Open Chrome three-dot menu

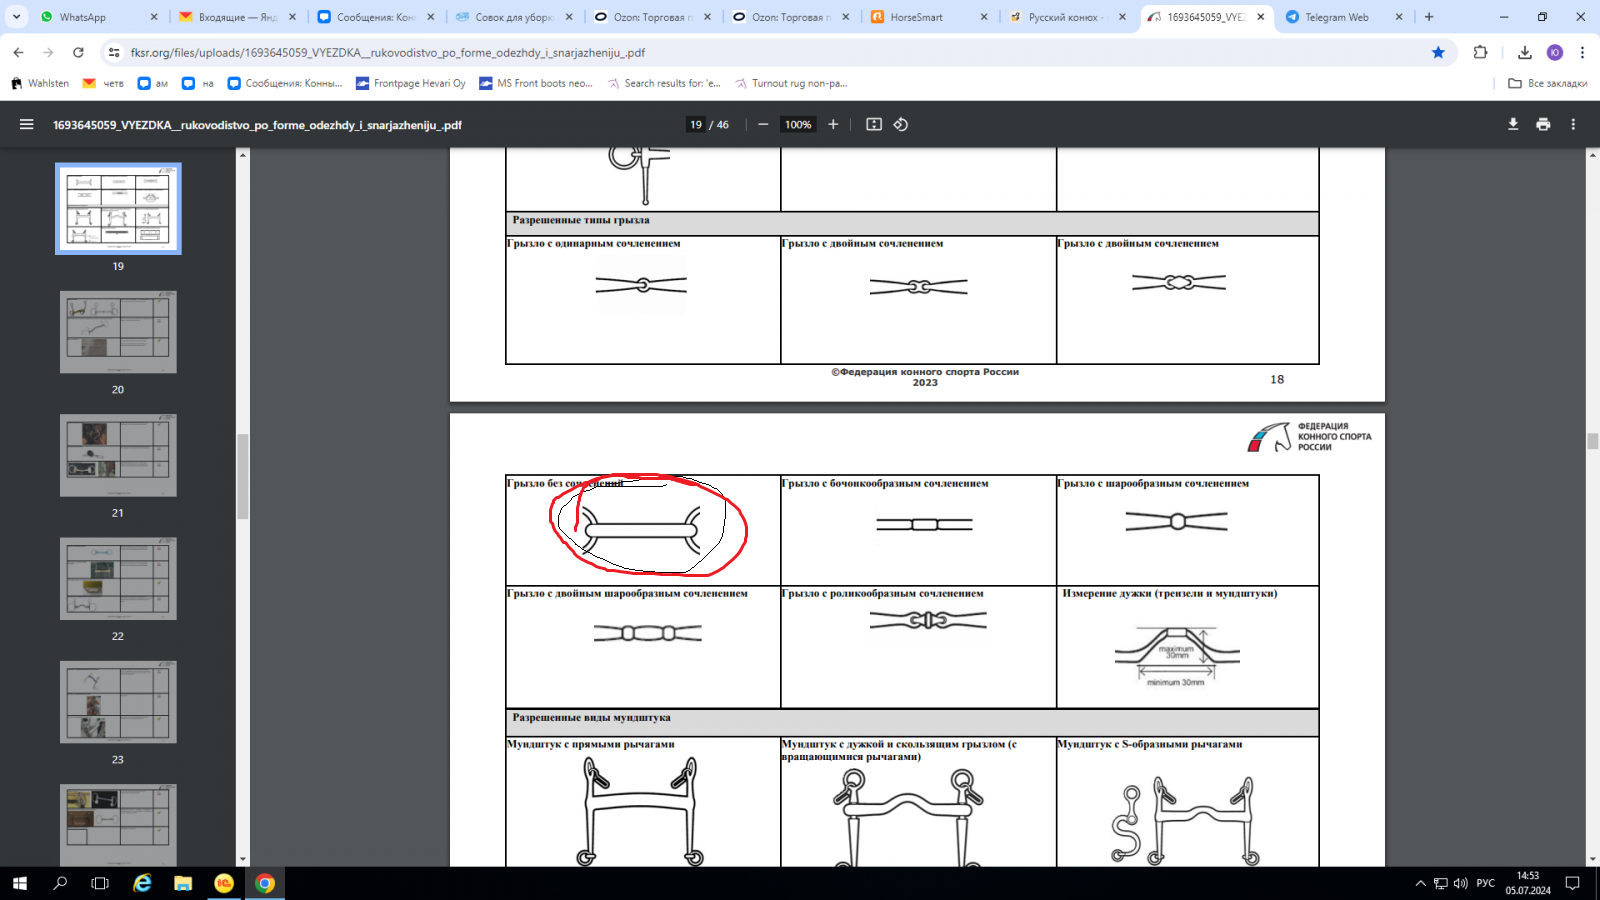1582,52
